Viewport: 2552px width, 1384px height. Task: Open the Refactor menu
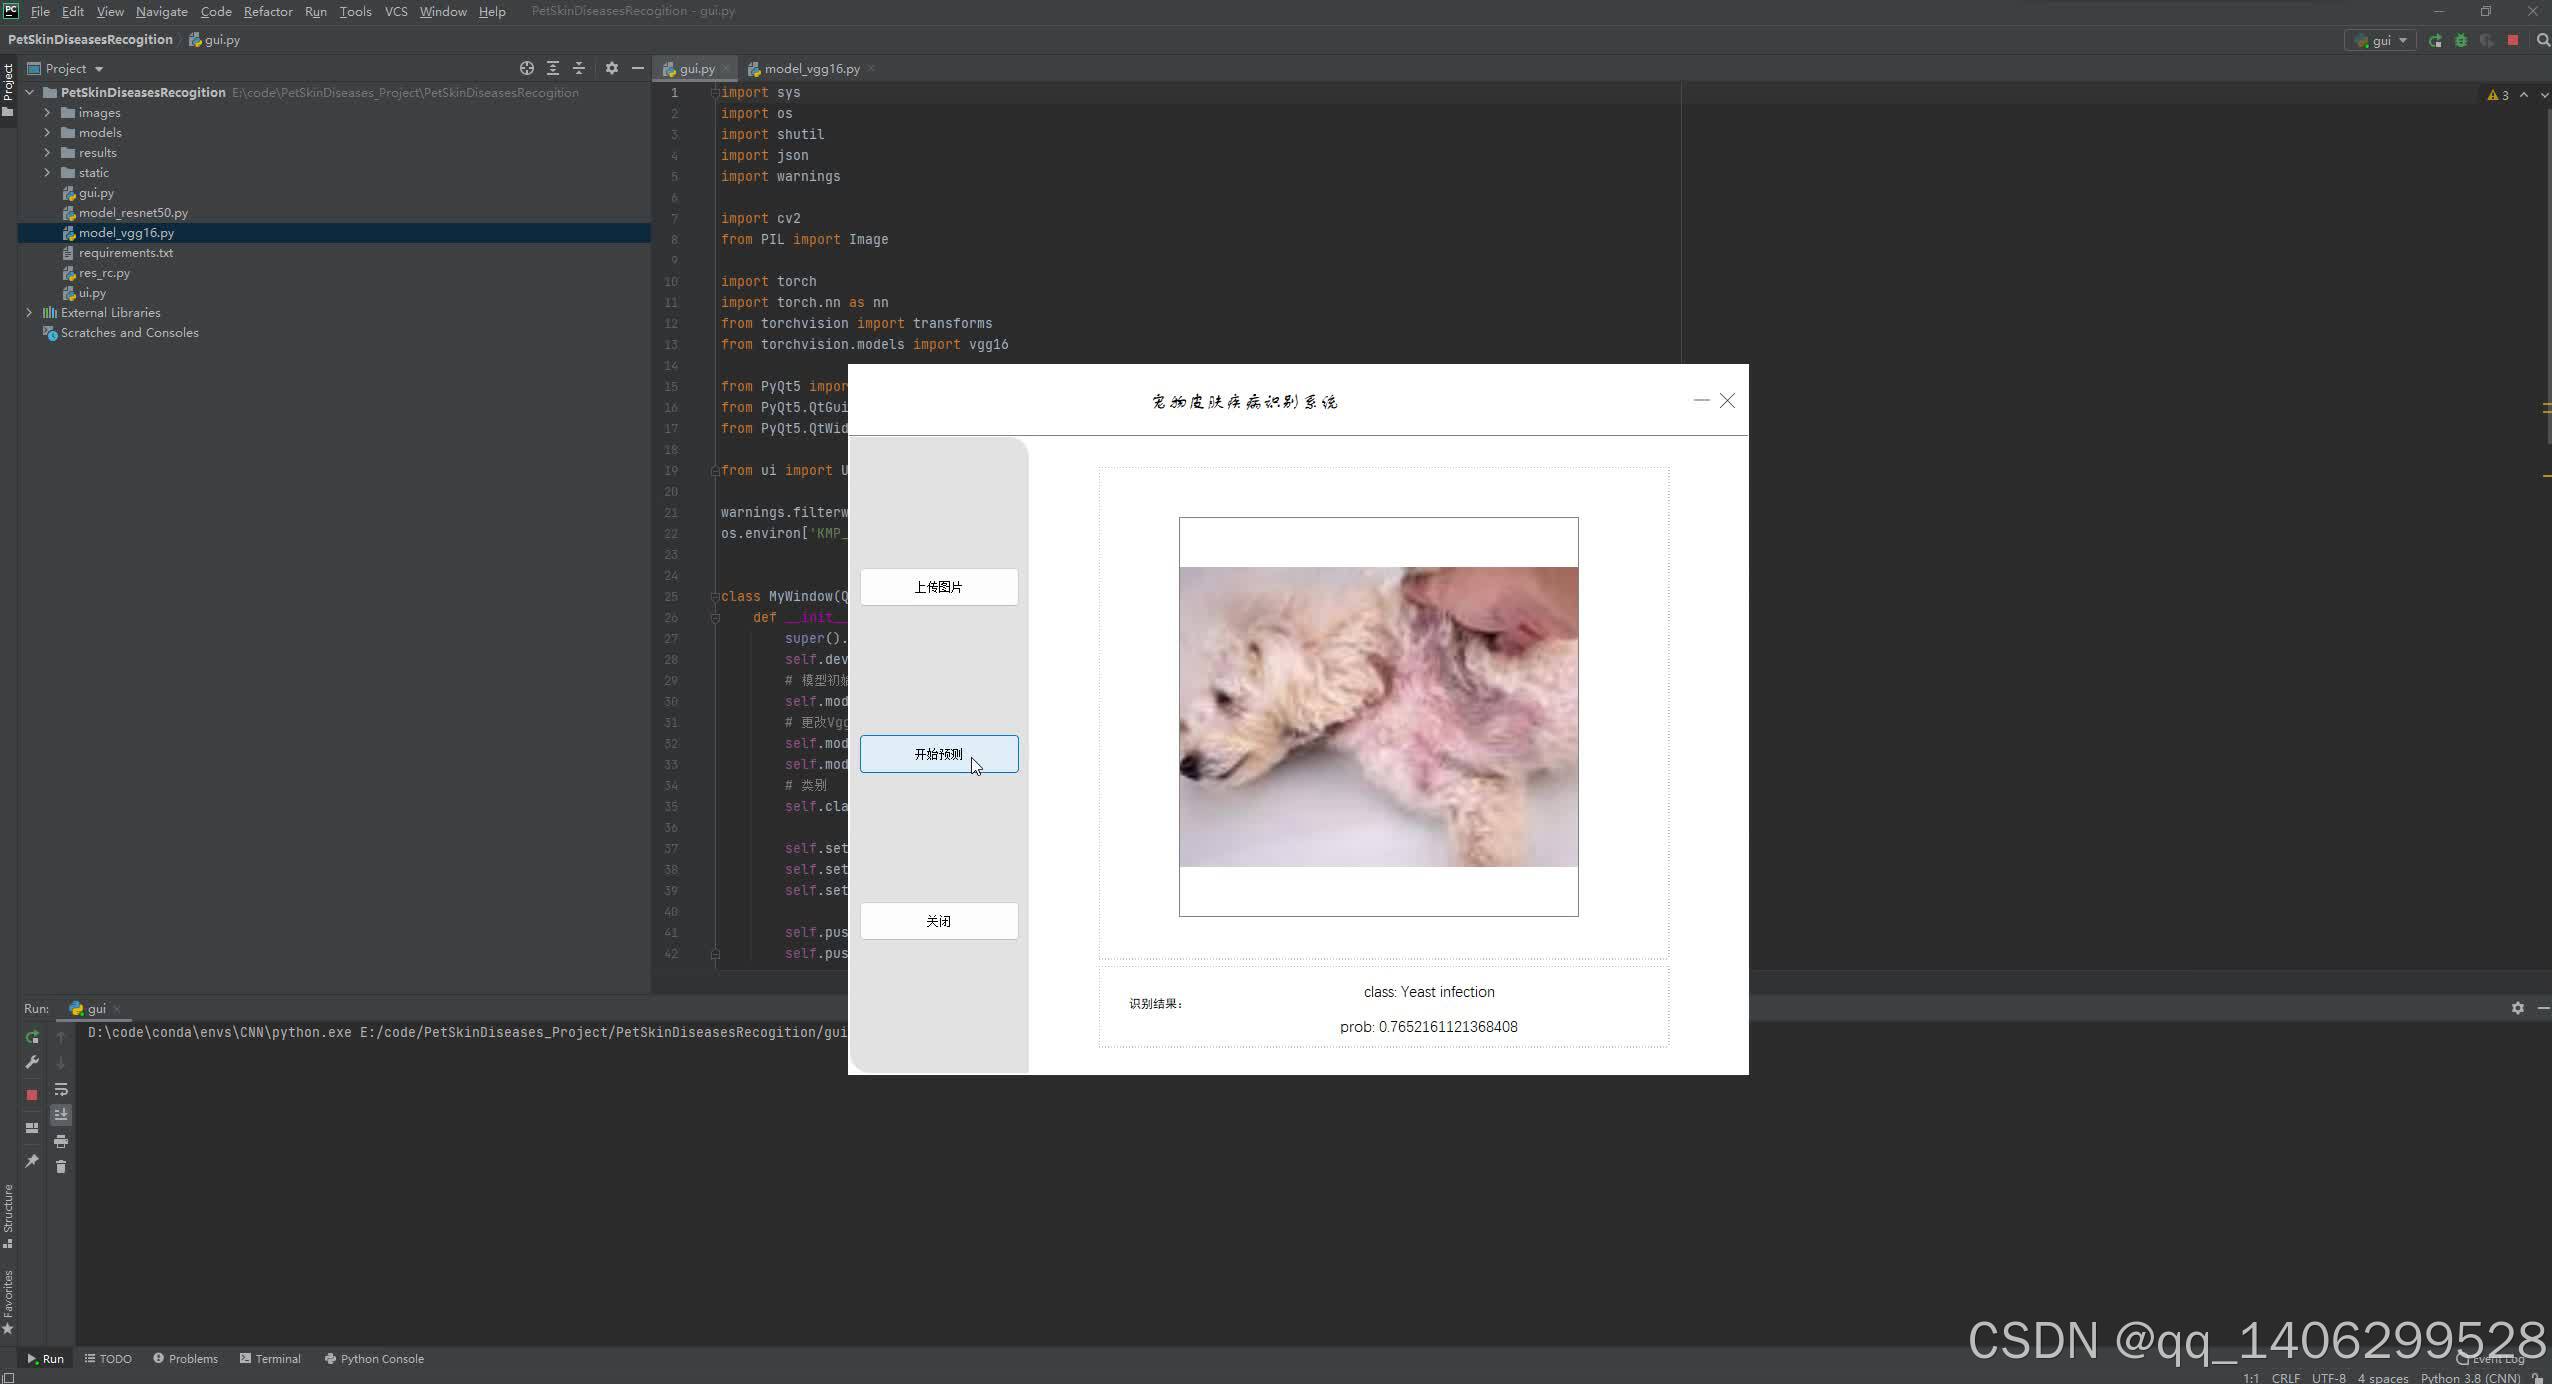(x=267, y=12)
